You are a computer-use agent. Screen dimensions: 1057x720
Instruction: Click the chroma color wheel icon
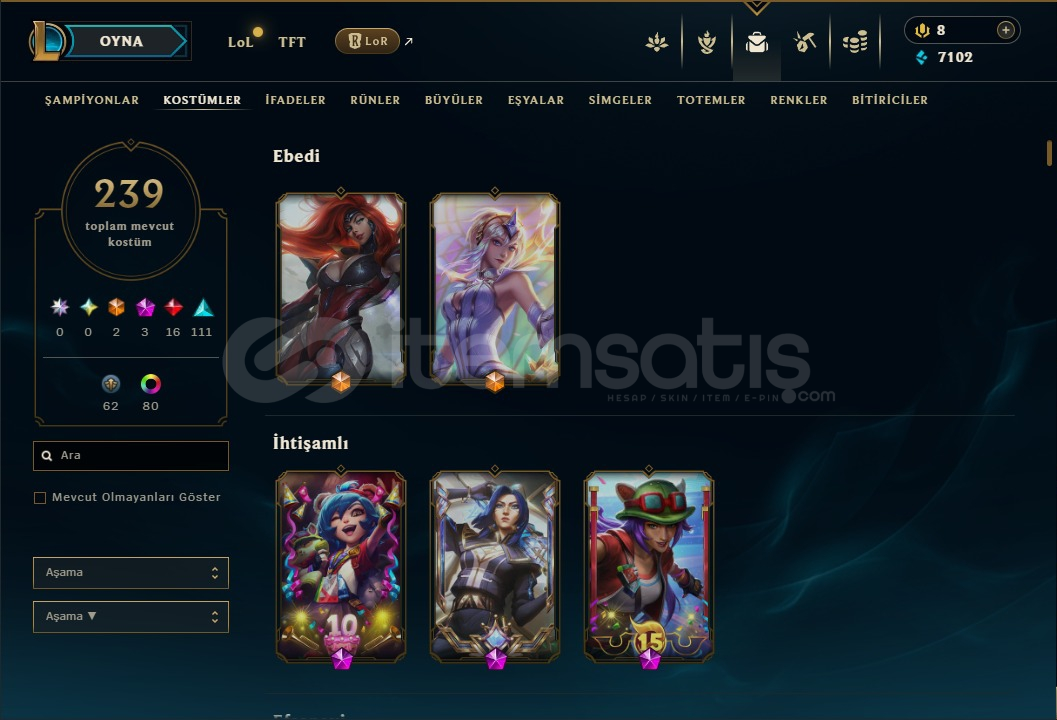click(x=150, y=384)
